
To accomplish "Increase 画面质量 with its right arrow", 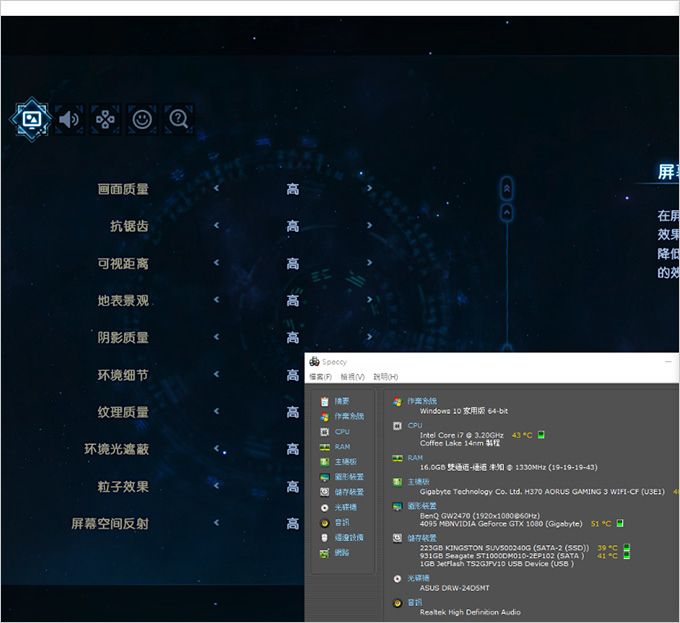I will pos(369,188).
